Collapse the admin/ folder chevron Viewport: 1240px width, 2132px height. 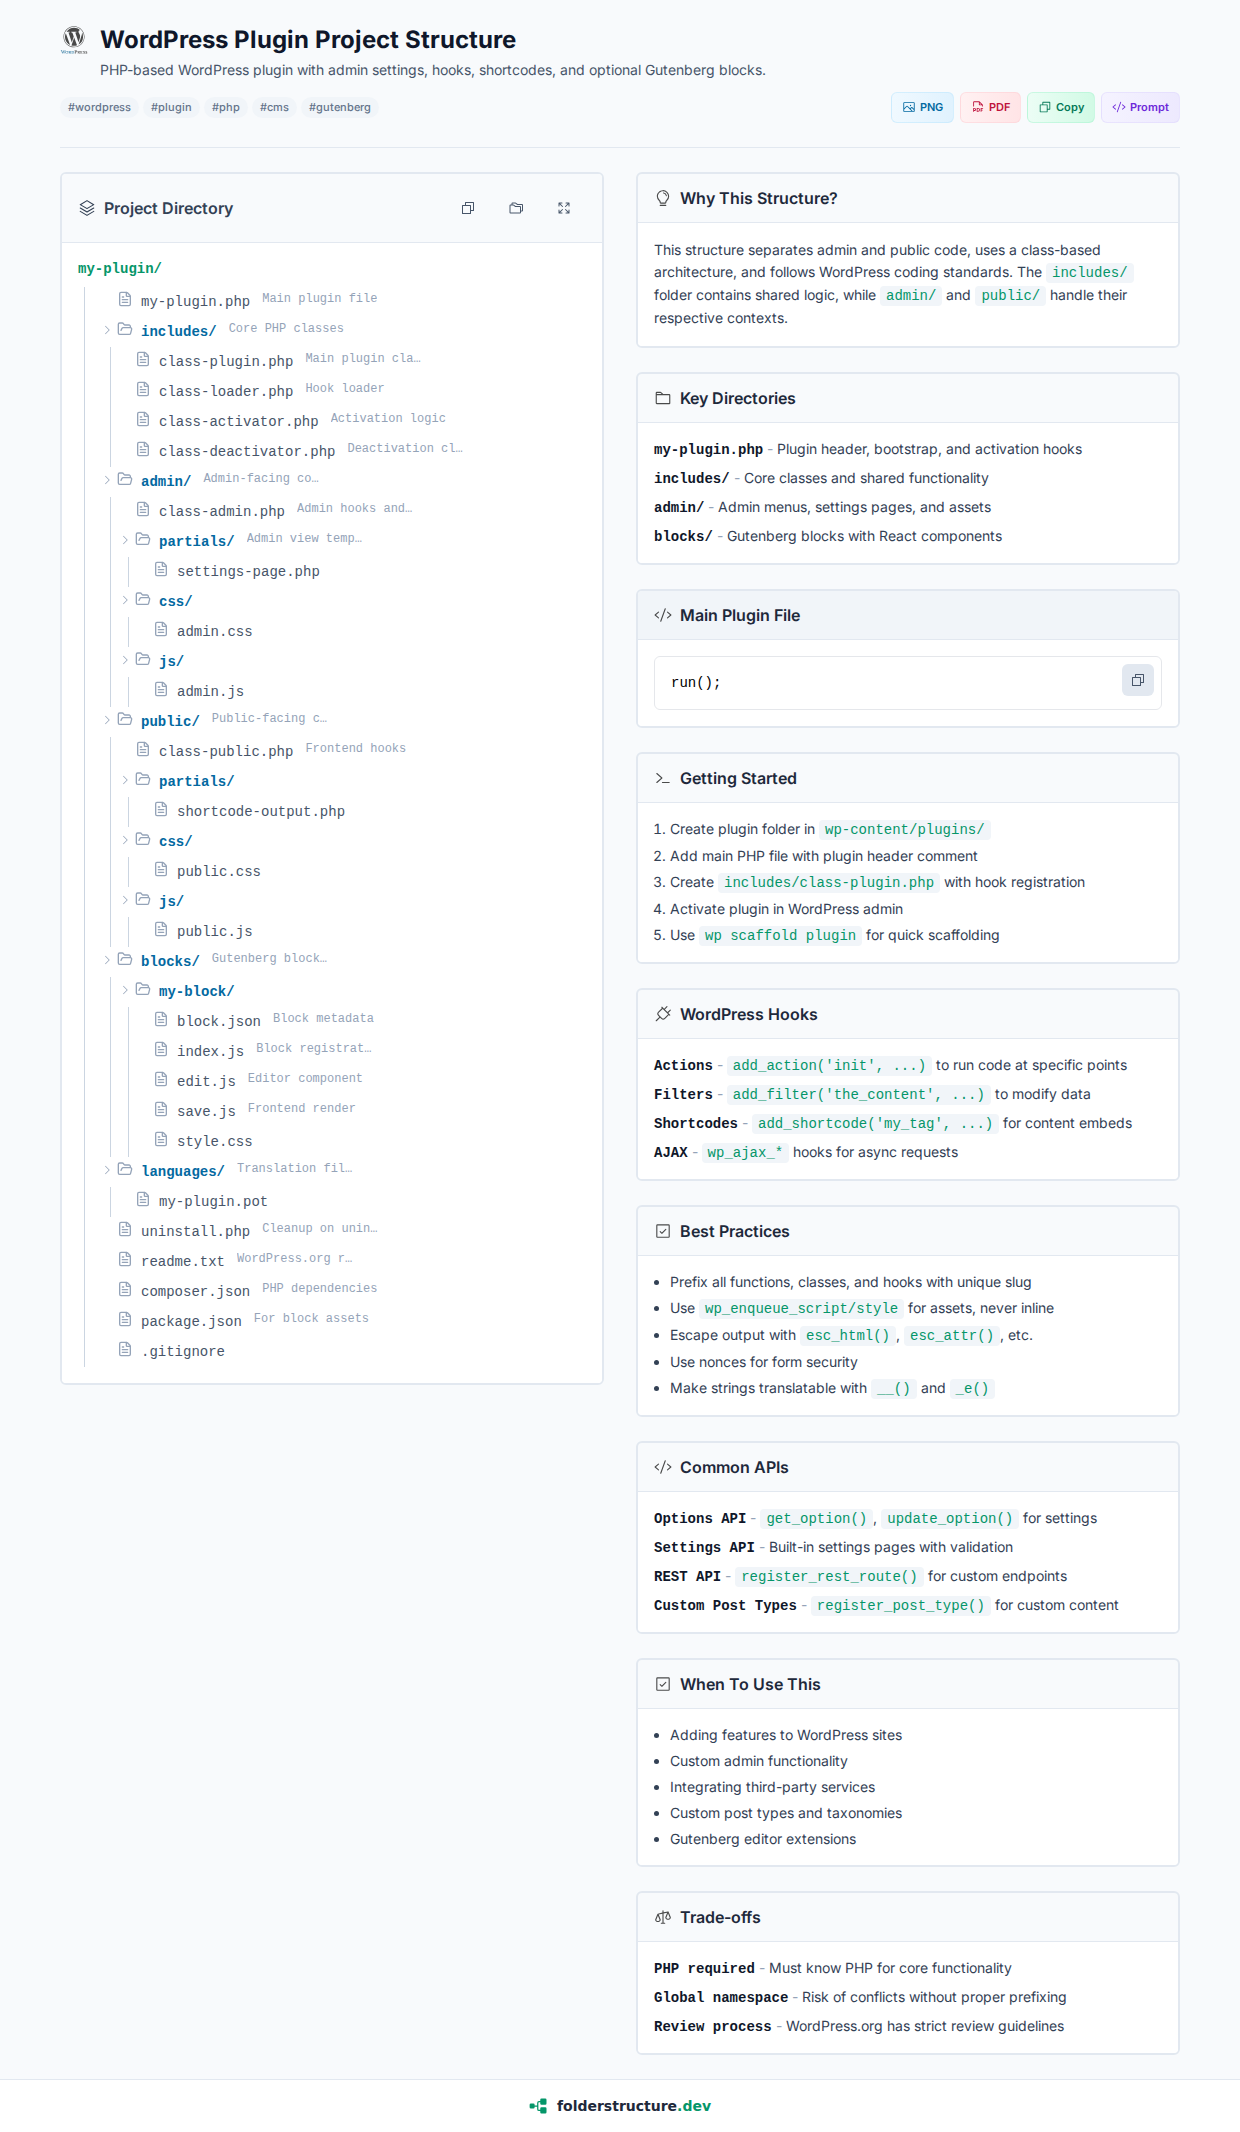[x=107, y=480]
